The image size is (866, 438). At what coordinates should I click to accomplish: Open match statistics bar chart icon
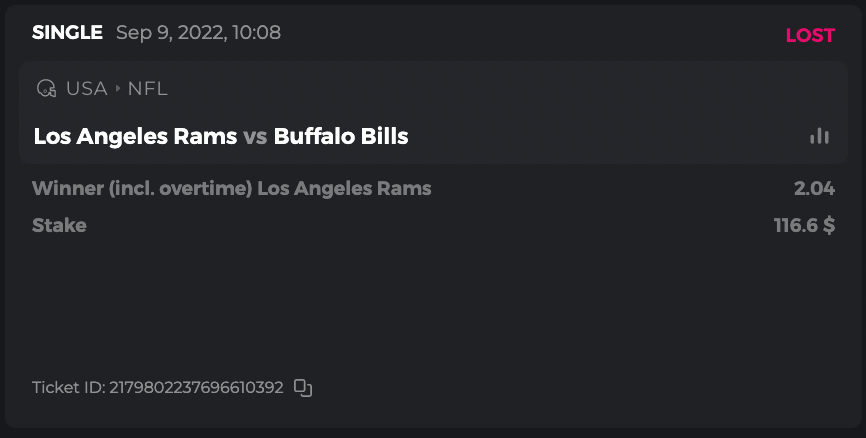tap(820, 136)
